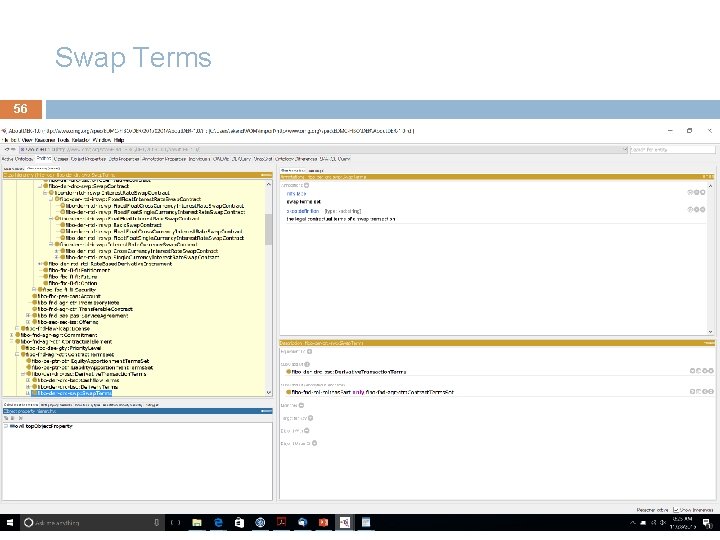Screen dimensions: 720x540
Task: Expand the Security class node
Action: pyautogui.click(x=34, y=290)
